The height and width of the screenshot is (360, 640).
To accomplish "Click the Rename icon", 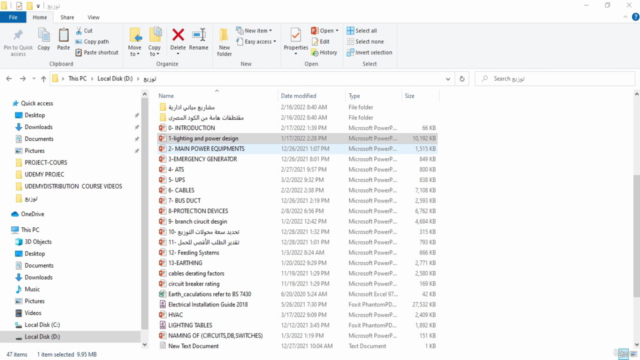I will 199,35.
